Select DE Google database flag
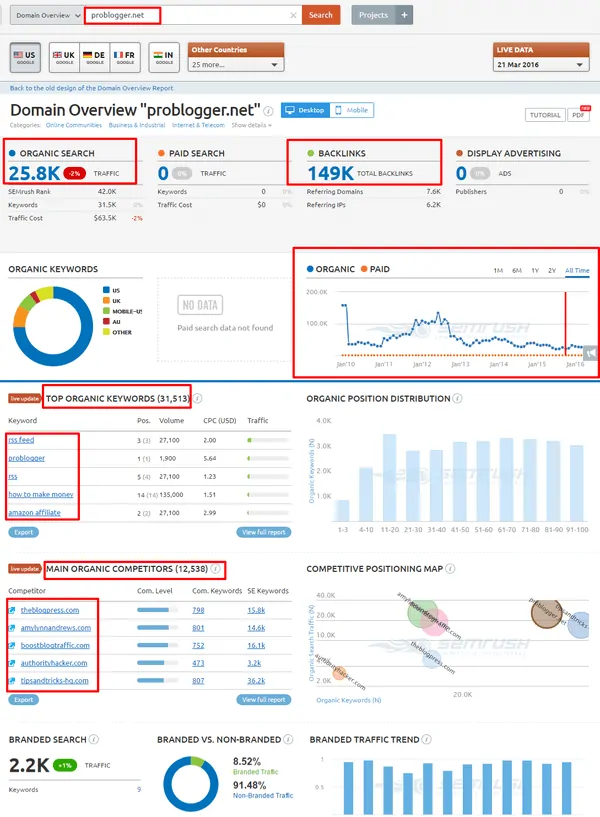This screenshot has height=817, width=600. 94,57
